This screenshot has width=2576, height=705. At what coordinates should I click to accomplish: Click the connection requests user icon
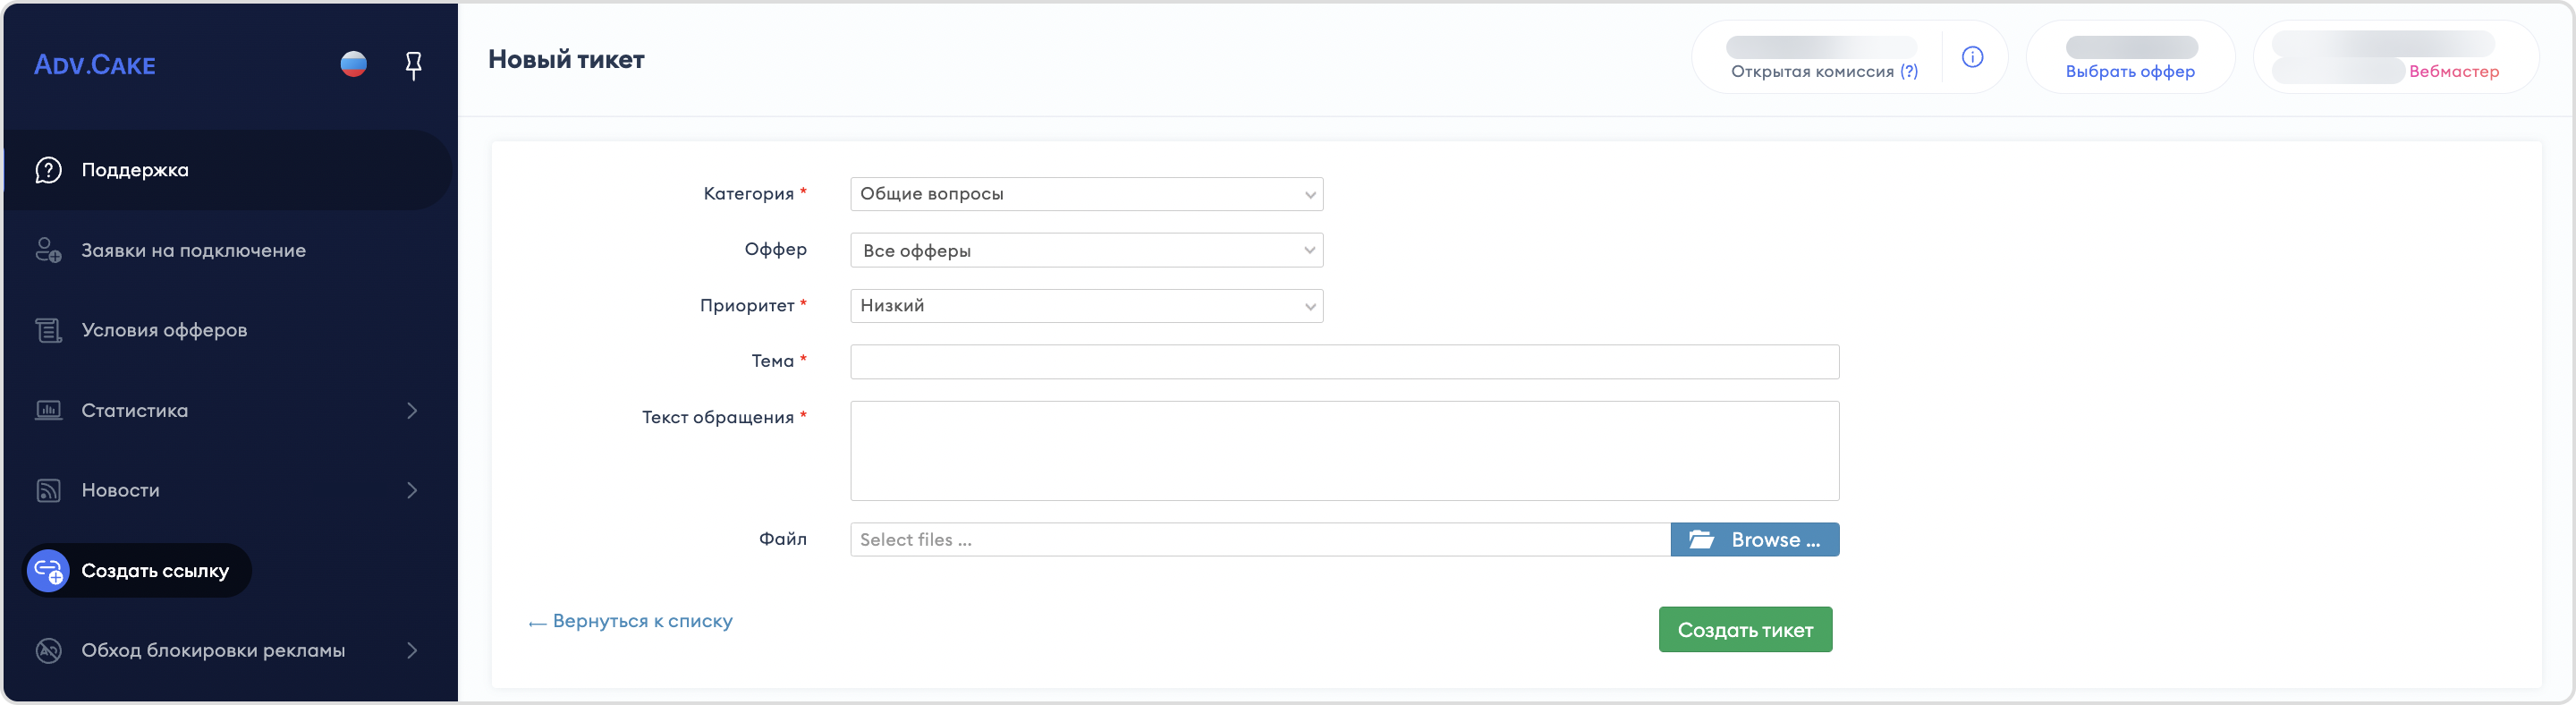48,250
